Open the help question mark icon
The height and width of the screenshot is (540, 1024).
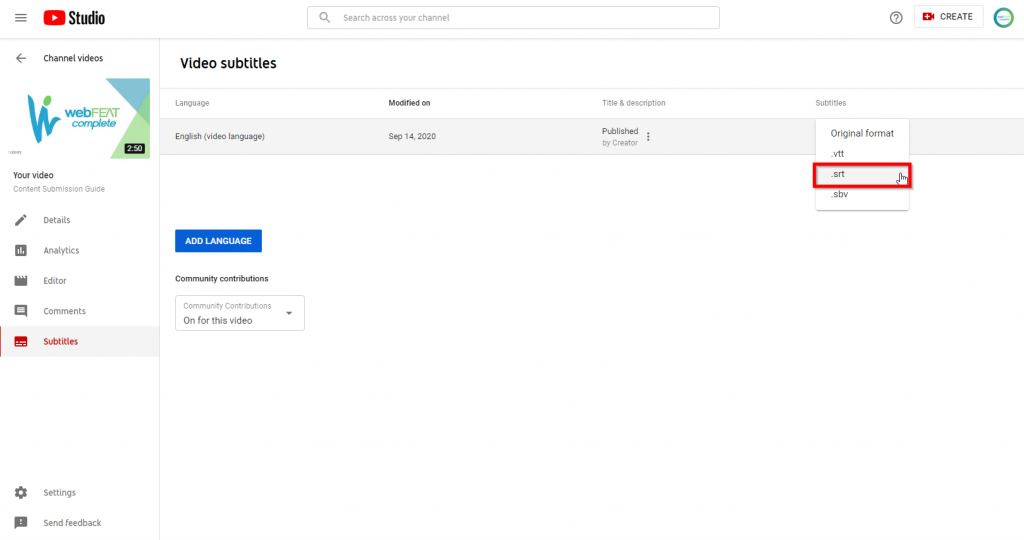[x=896, y=18]
